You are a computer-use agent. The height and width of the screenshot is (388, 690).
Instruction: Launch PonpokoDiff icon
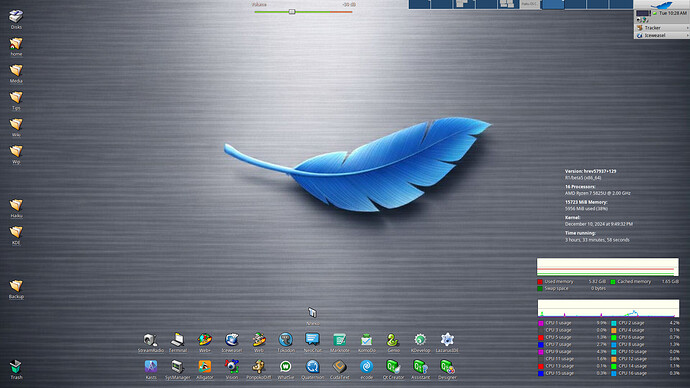pos(259,366)
